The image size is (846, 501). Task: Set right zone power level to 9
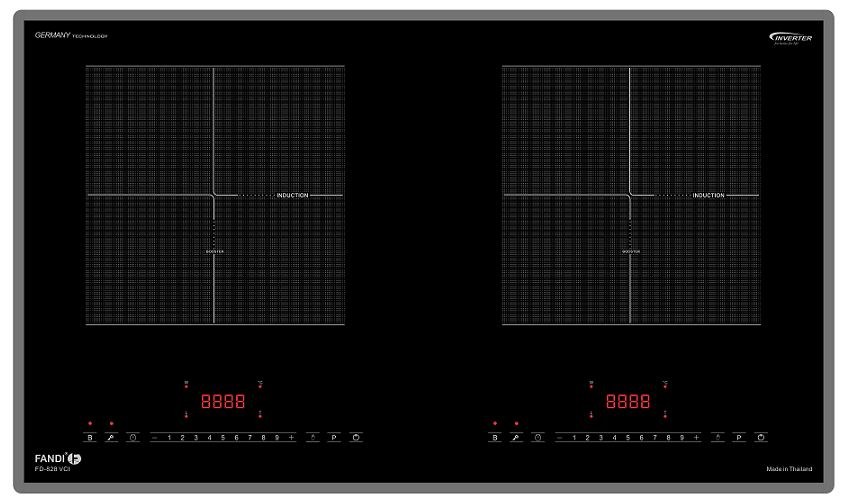click(x=682, y=438)
